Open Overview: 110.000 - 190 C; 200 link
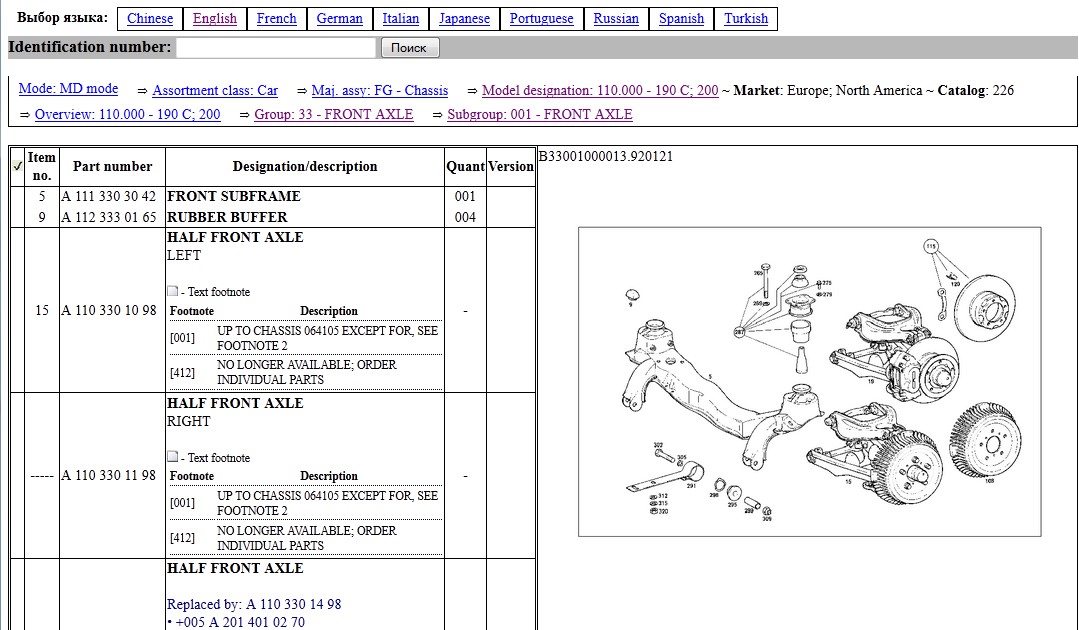This screenshot has height=630, width=1079. coord(127,114)
